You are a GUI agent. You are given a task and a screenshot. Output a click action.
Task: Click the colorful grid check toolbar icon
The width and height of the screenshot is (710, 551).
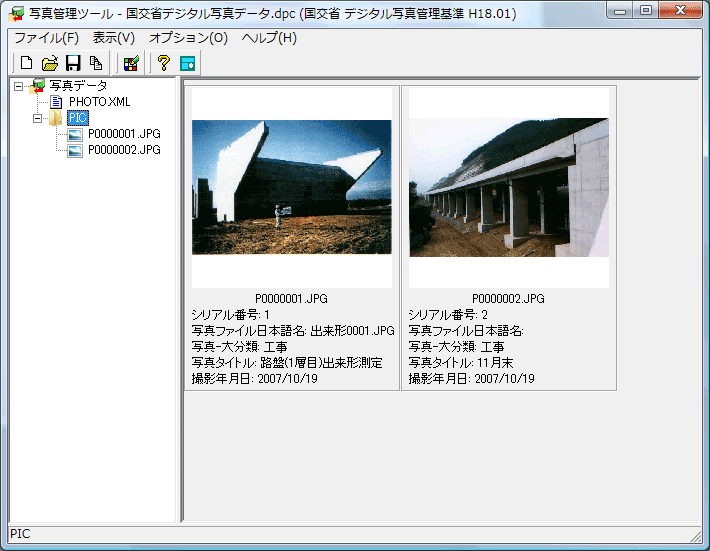tap(131, 63)
